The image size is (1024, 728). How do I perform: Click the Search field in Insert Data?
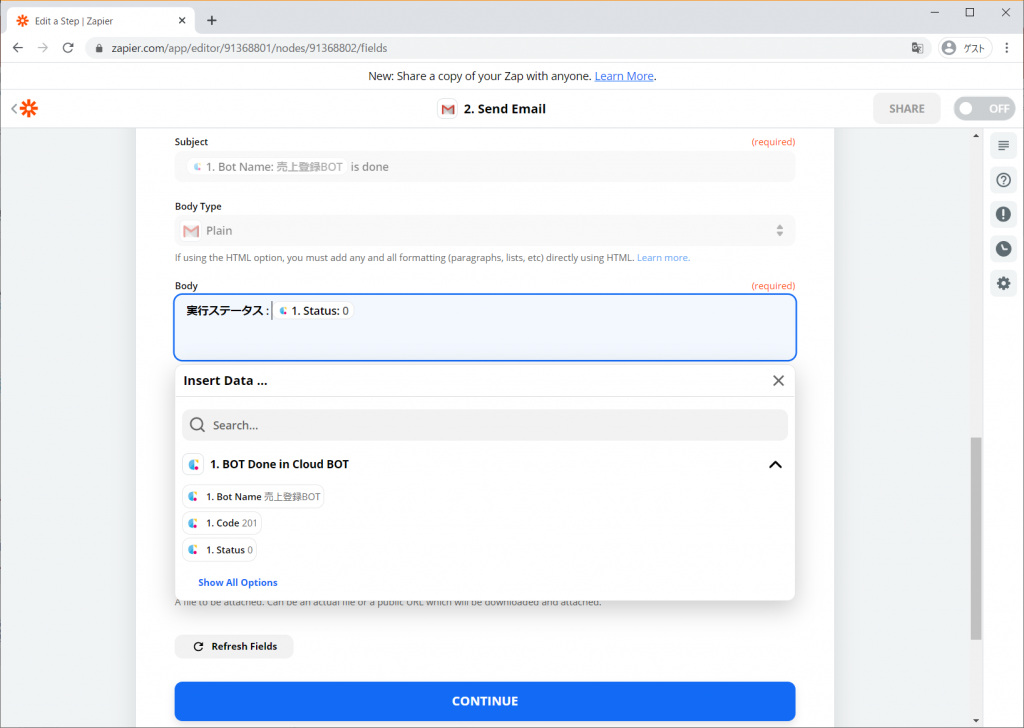pyautogui.click(x=485, y=425)
